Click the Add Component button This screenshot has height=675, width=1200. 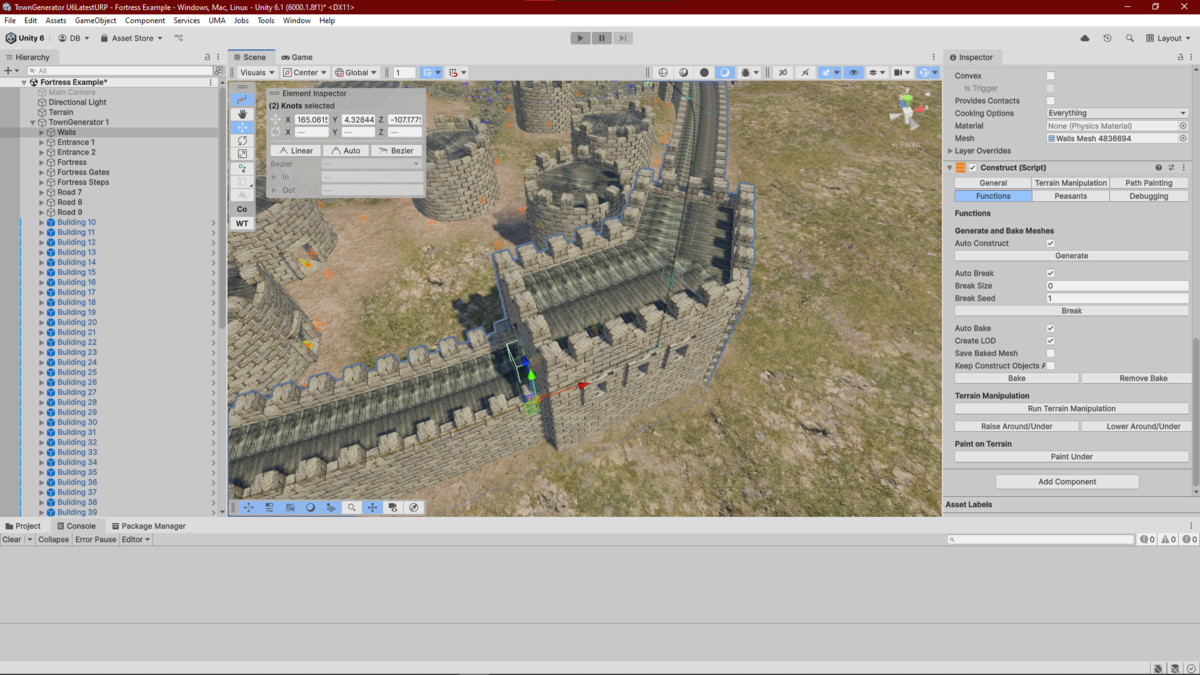[x=1067, y=482]
